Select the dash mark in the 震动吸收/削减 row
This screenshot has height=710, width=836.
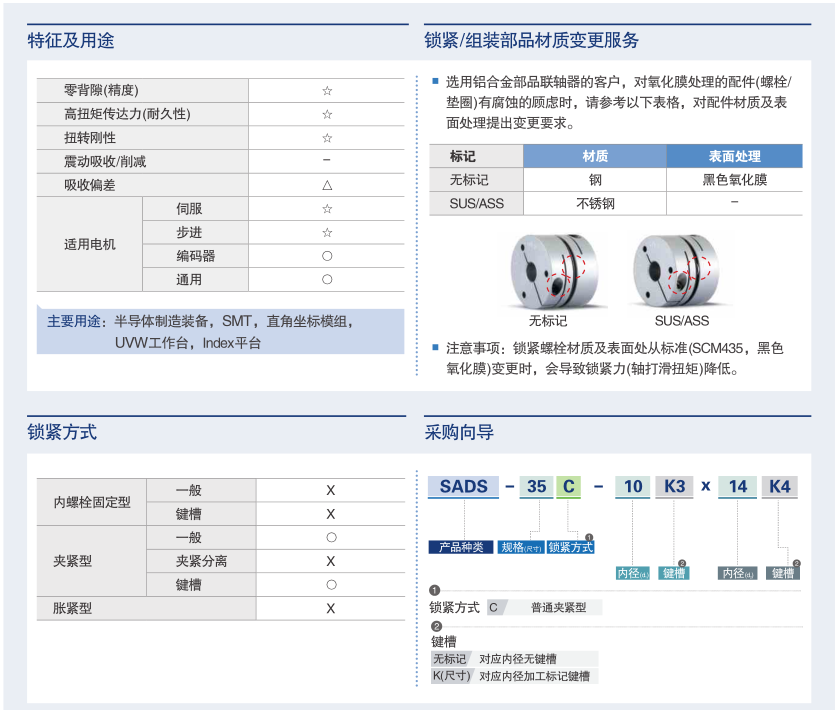[327, 161]
